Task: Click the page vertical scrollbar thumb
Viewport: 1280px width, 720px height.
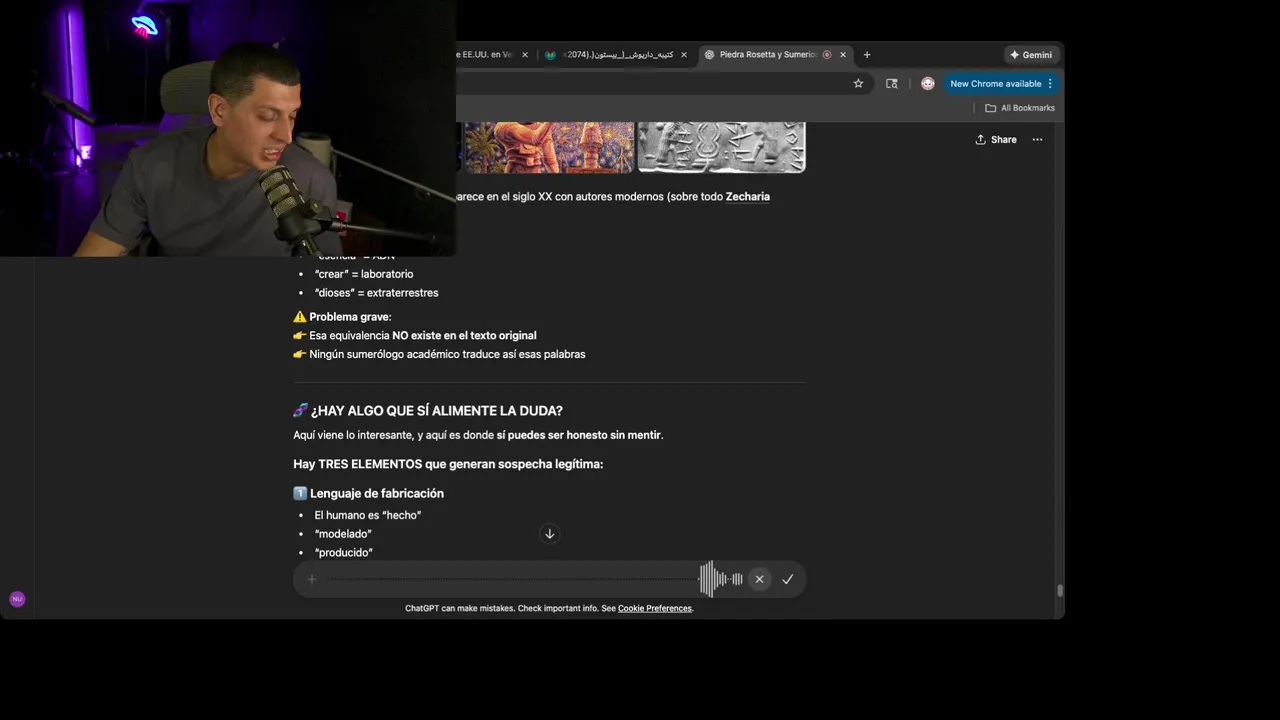Action: click(x=1060, y=590)
